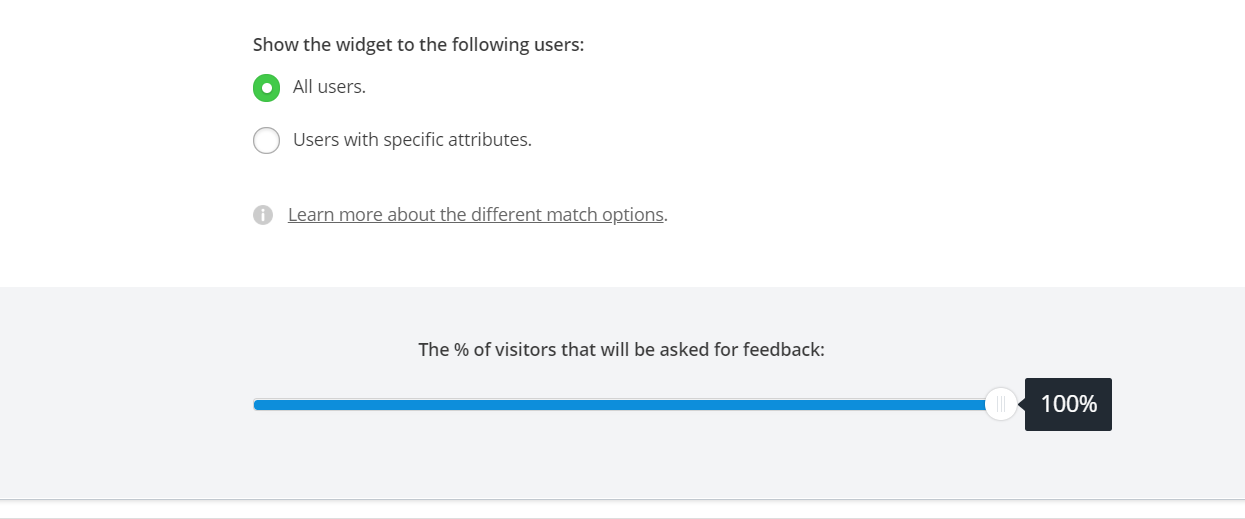Viewport: 1245px width, 519px height.
Task: Click the 'Show the widget to the following users:' heading
Action: [x=418, y=45]
